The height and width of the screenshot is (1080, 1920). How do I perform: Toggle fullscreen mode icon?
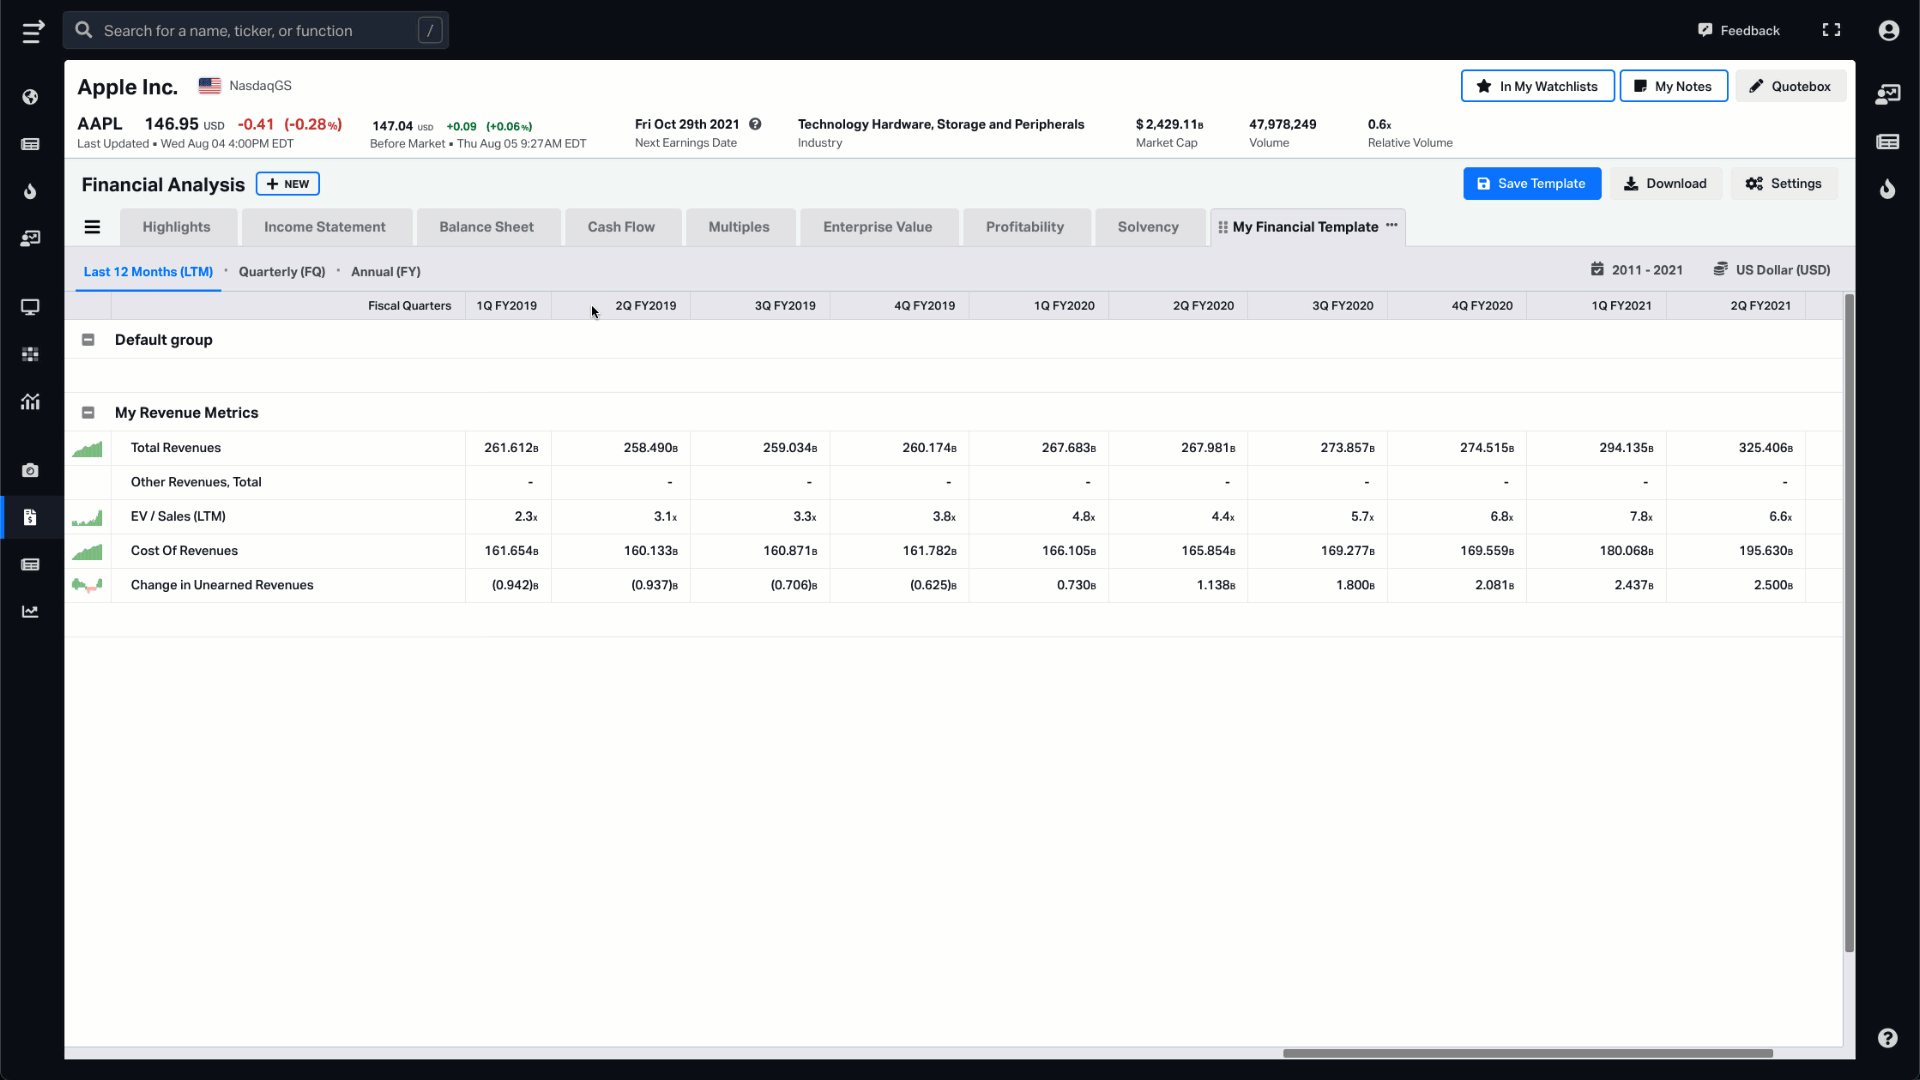click(1831, 30)
